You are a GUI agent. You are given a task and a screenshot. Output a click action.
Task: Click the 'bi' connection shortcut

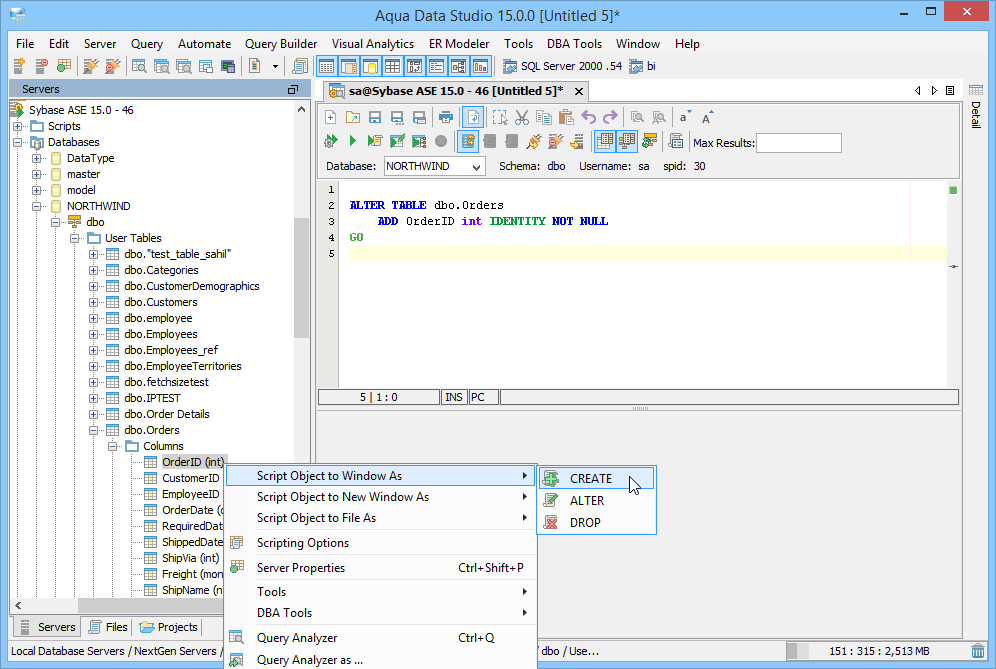pos(642,66)
